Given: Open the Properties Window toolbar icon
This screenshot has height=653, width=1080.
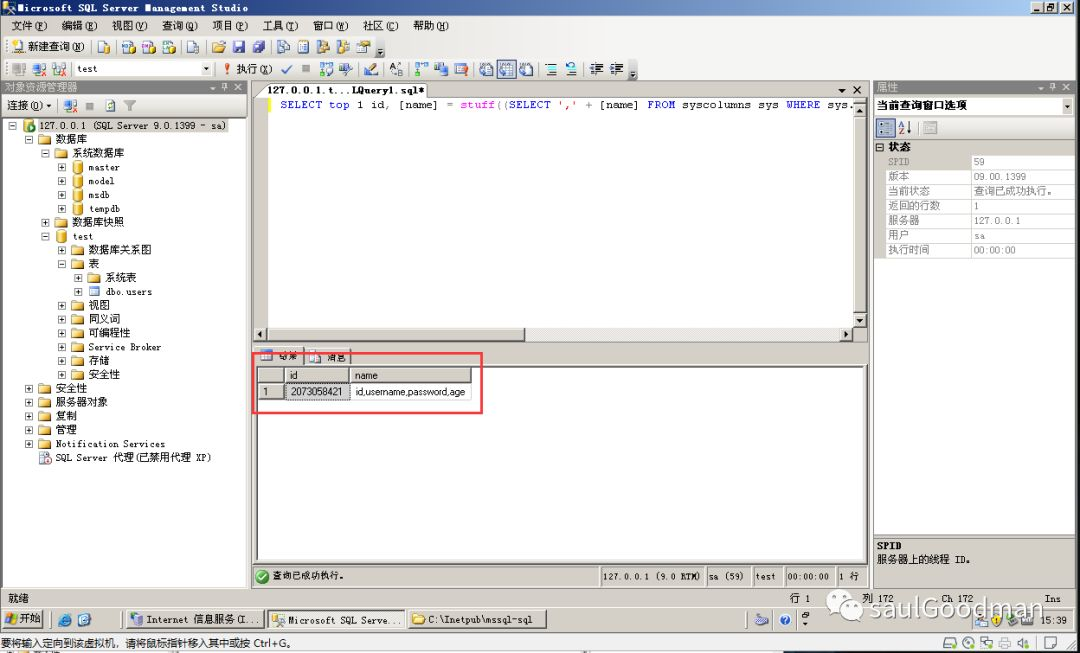Looking at the screenshot, I should pos(363,47).
